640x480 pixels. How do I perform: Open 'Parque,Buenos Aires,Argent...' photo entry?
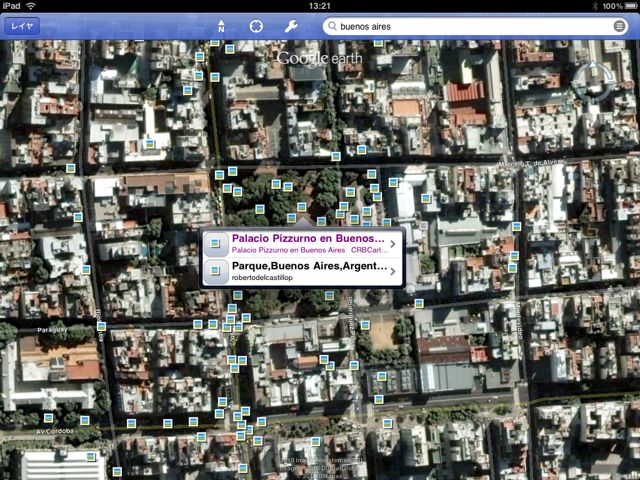(303, 271)
